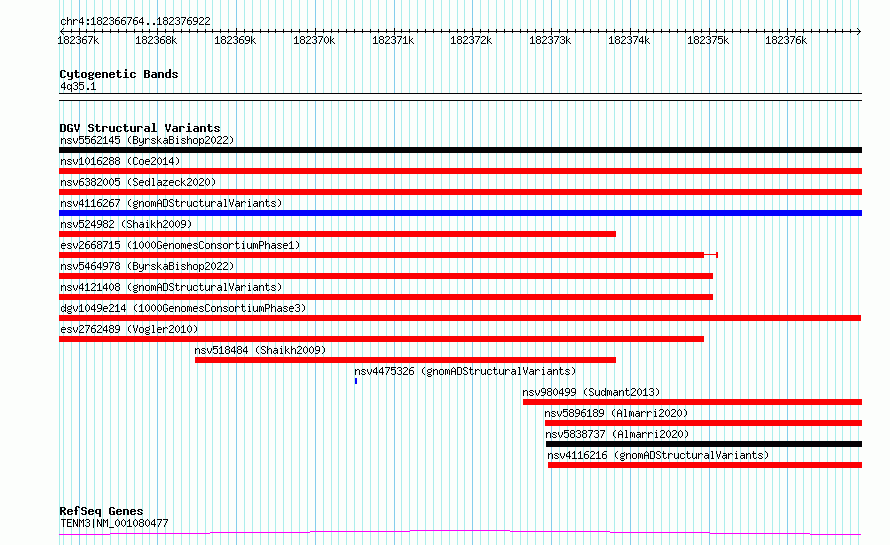
Task: Select the red bar under nsv980499
Action: (692, 403)
